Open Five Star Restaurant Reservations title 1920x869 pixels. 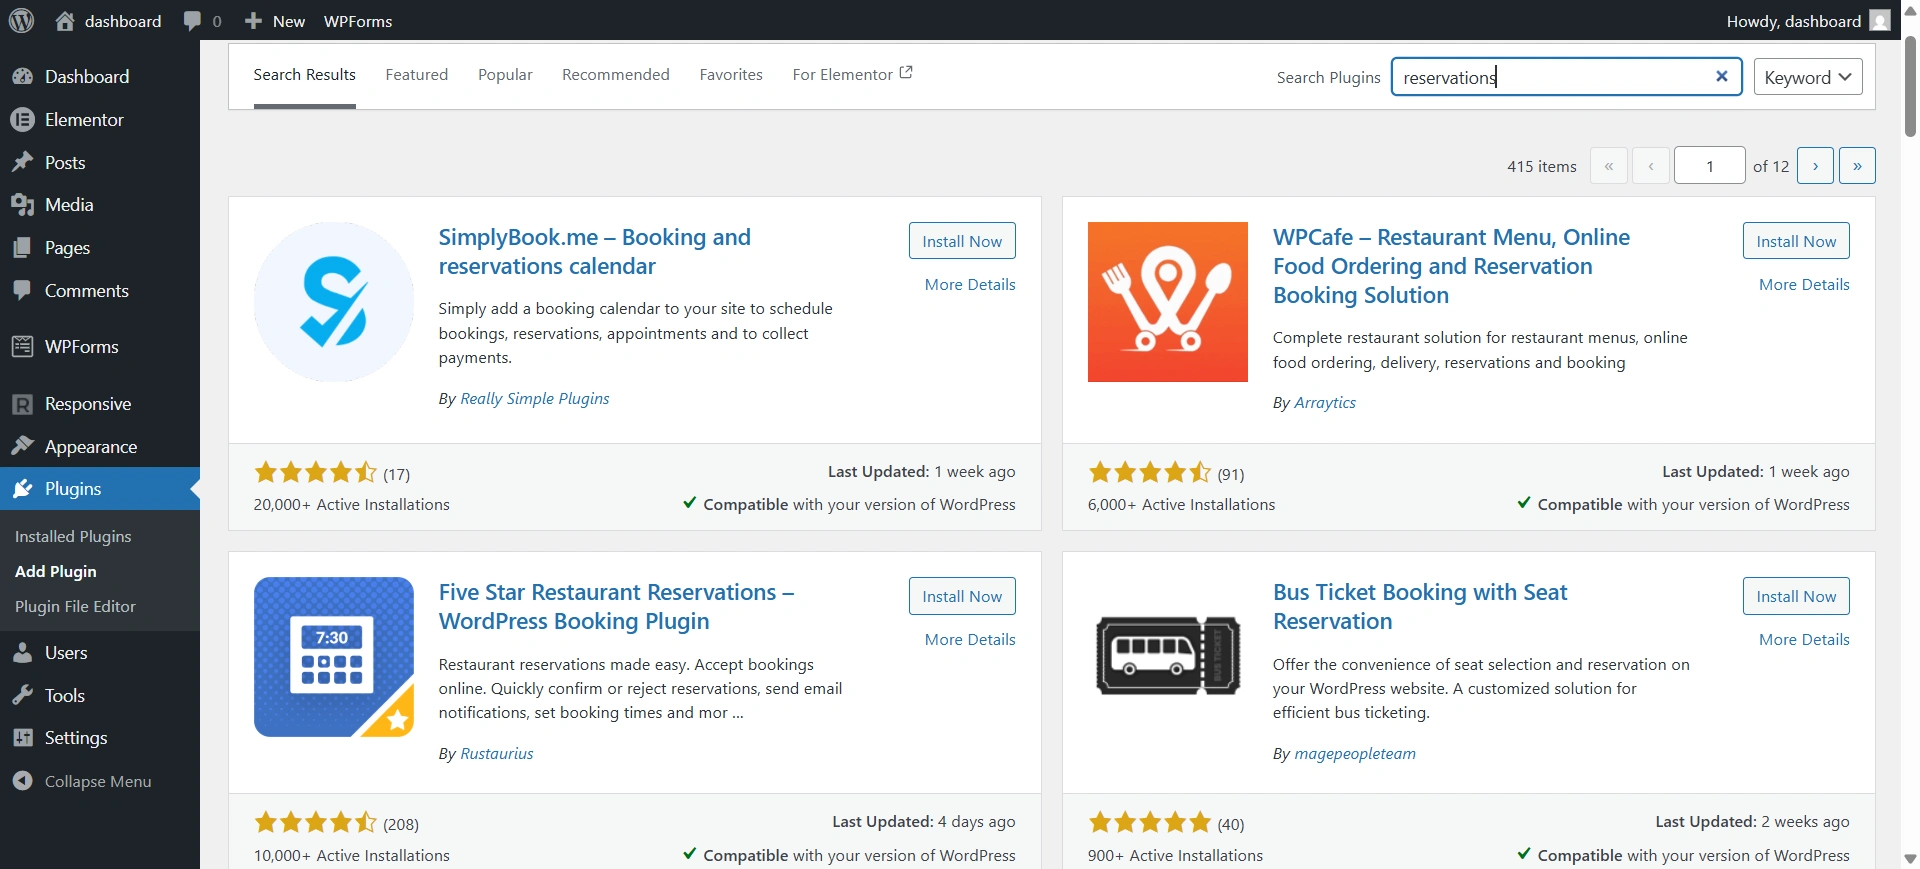point(616,607)
